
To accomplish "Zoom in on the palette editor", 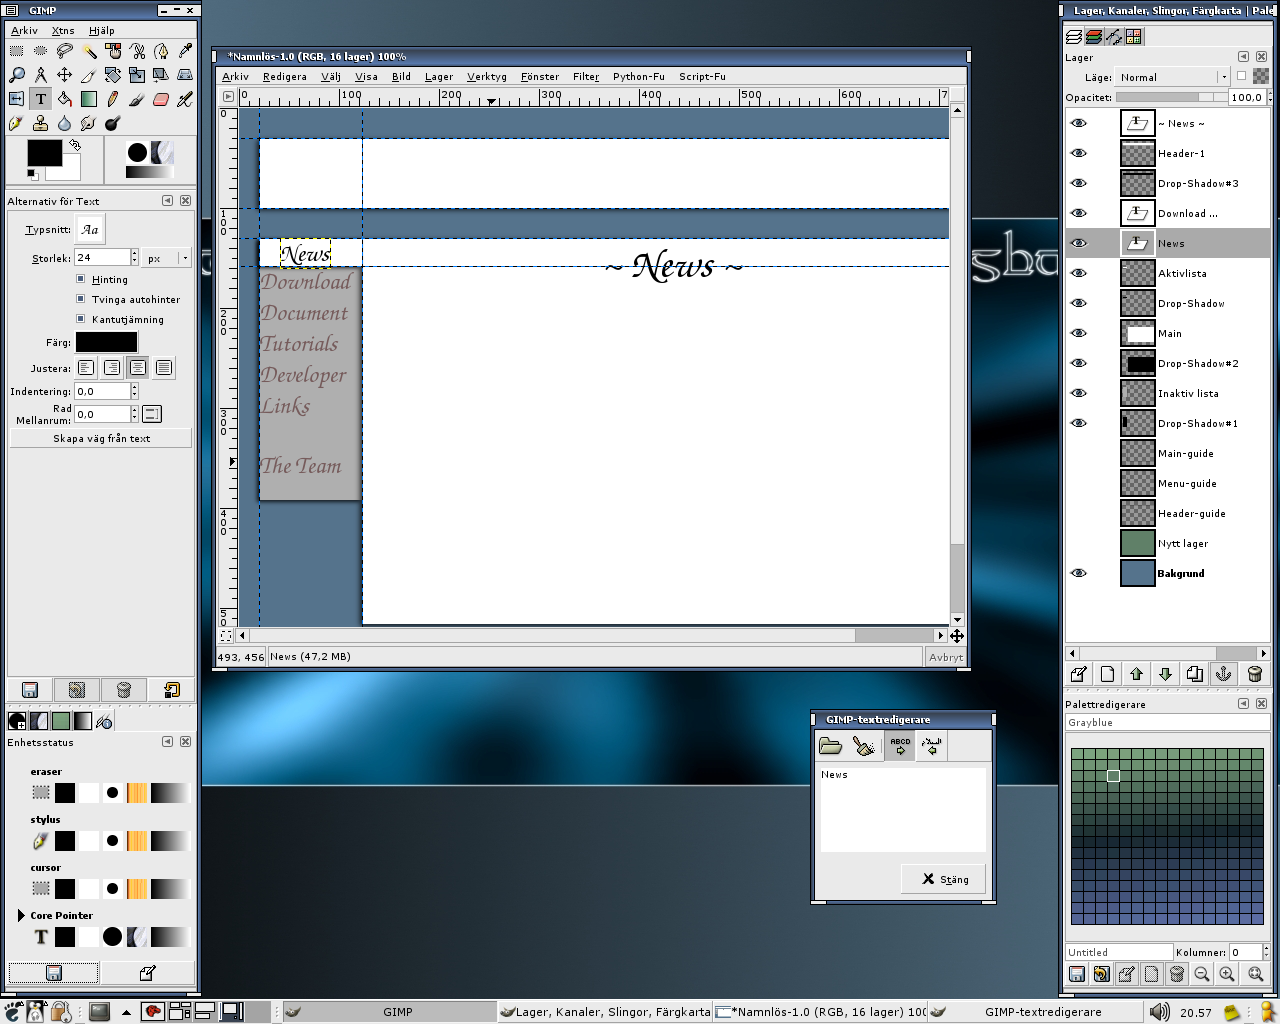I will tap(1227, 974).
